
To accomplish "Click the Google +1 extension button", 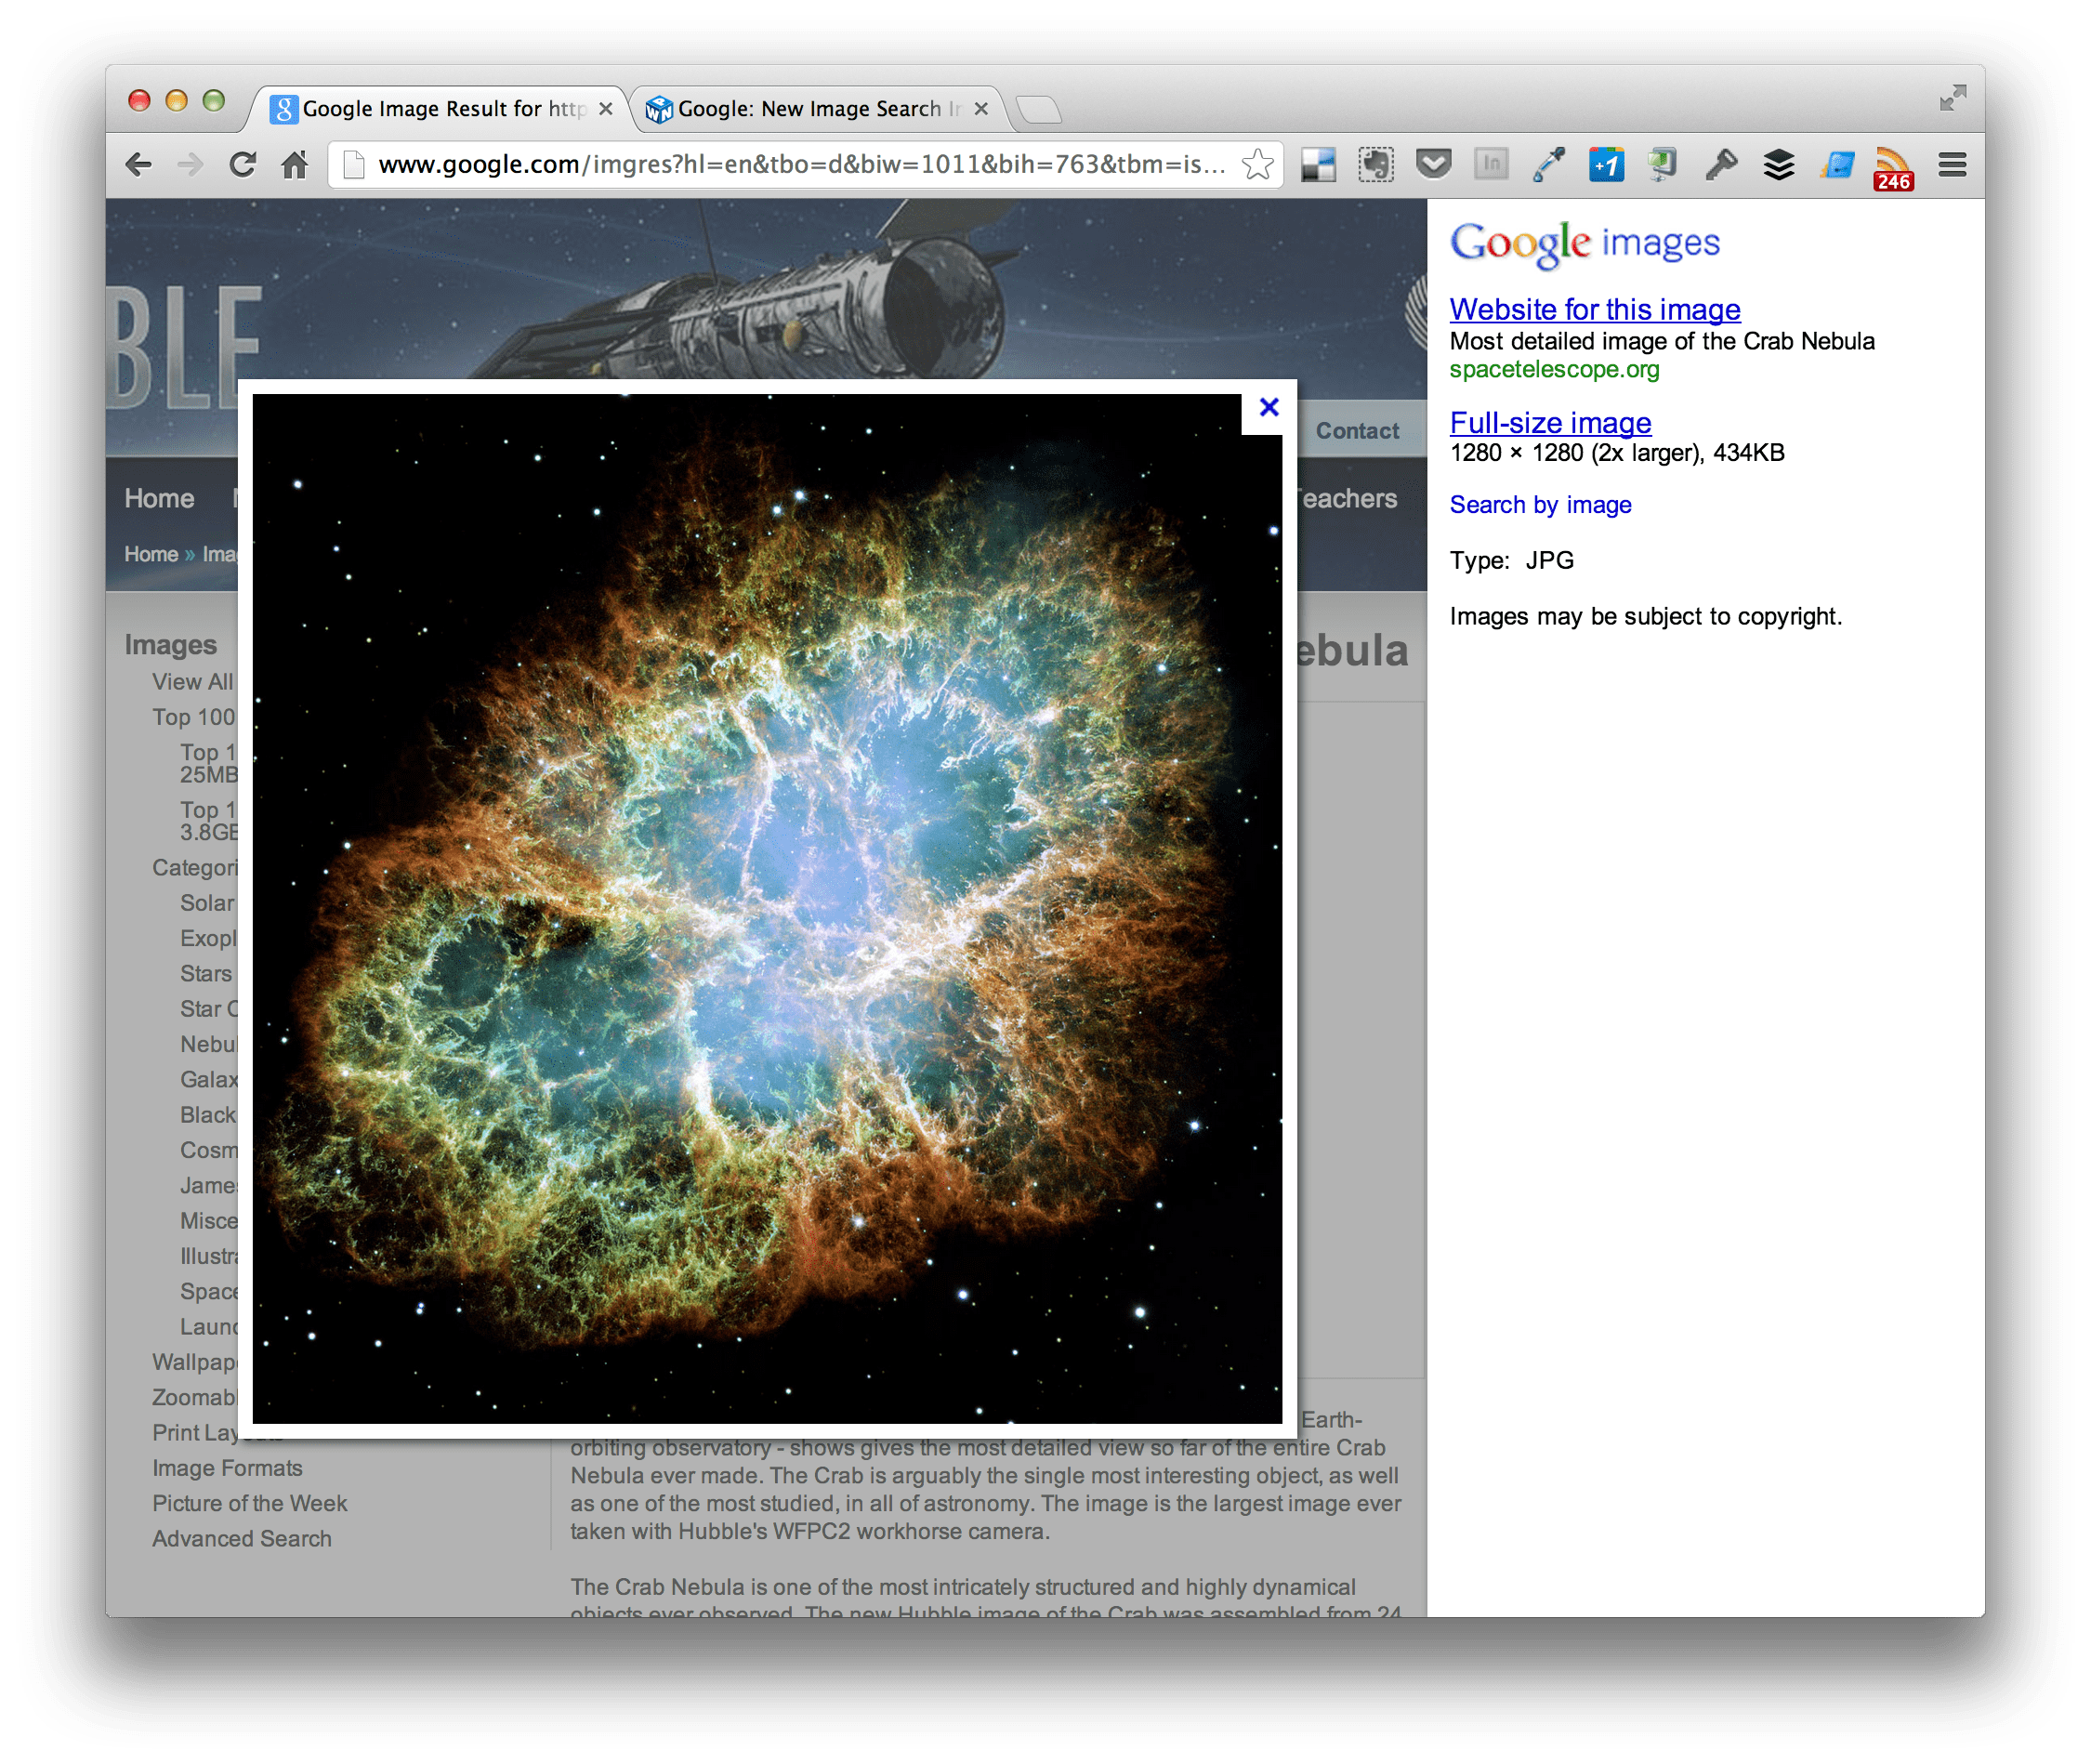I will coord(1606,164).
